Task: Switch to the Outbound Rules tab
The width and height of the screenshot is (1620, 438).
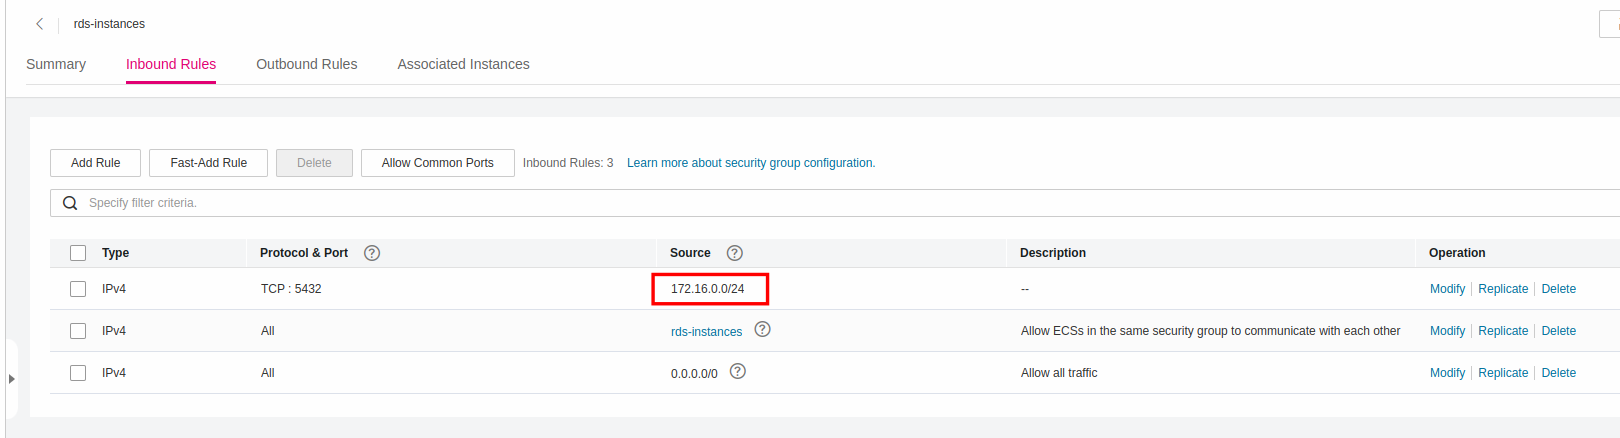Action: click(x=306, y=64)
